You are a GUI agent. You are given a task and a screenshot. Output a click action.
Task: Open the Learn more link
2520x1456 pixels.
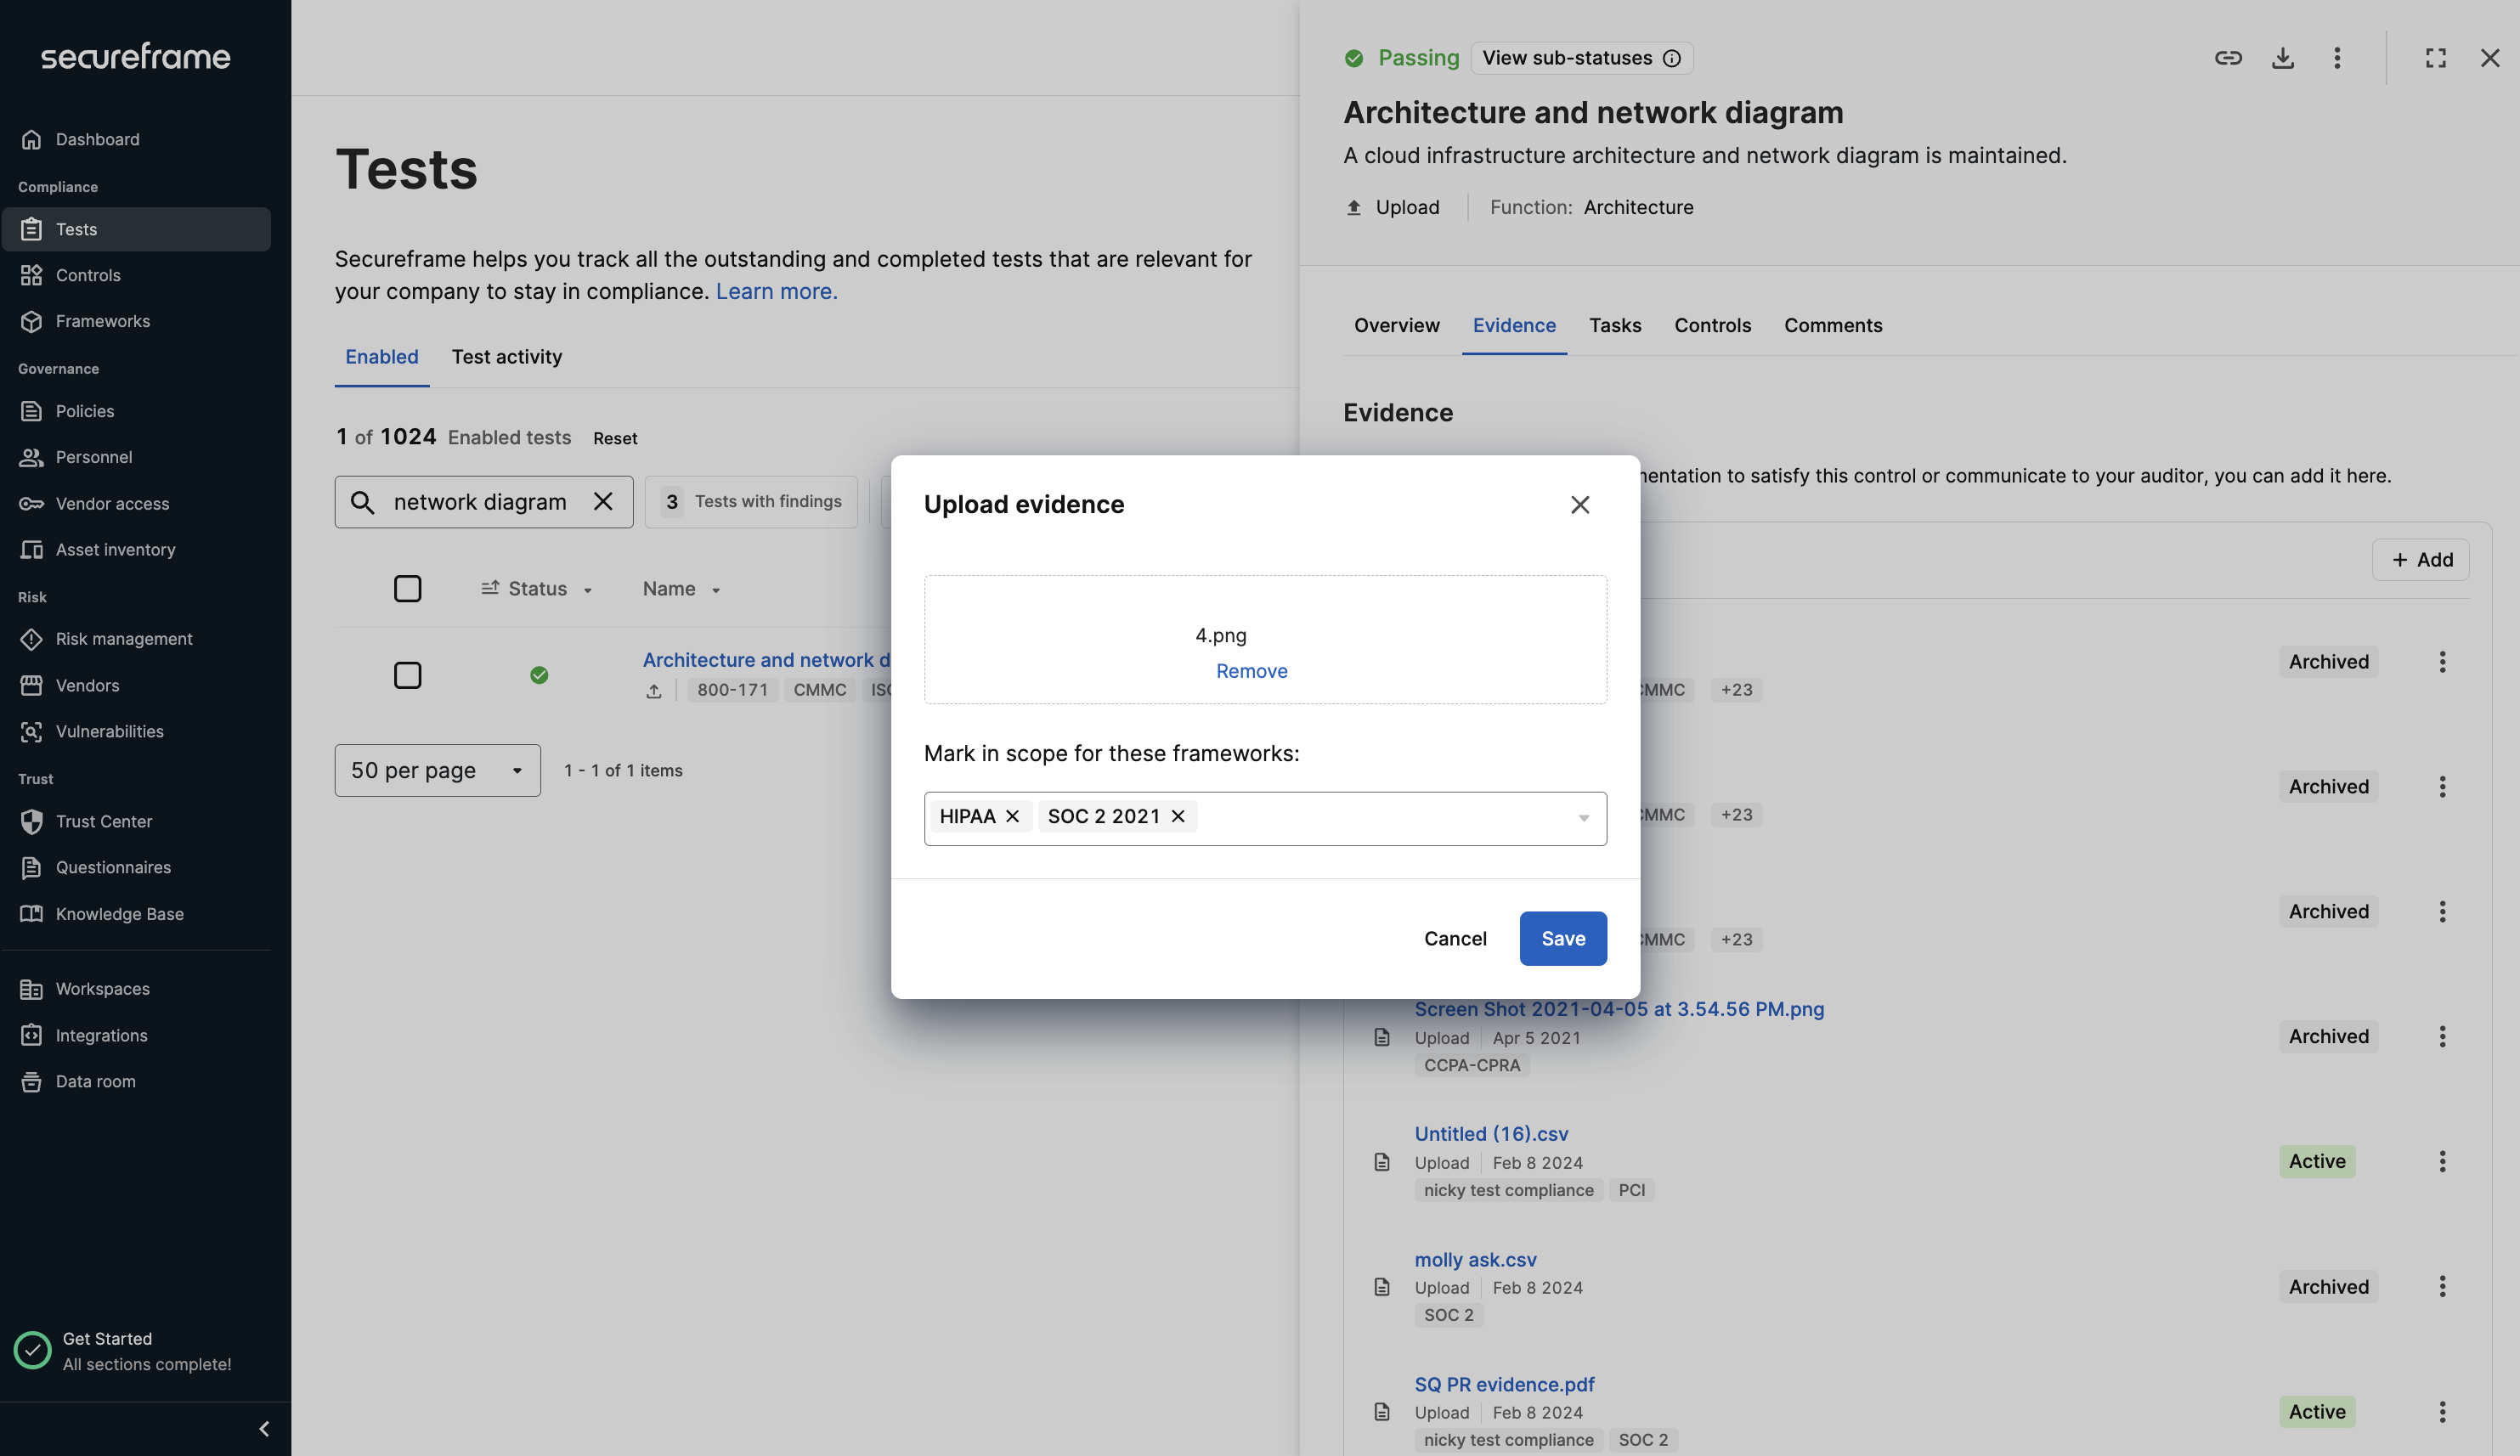[x=776, y=291]
